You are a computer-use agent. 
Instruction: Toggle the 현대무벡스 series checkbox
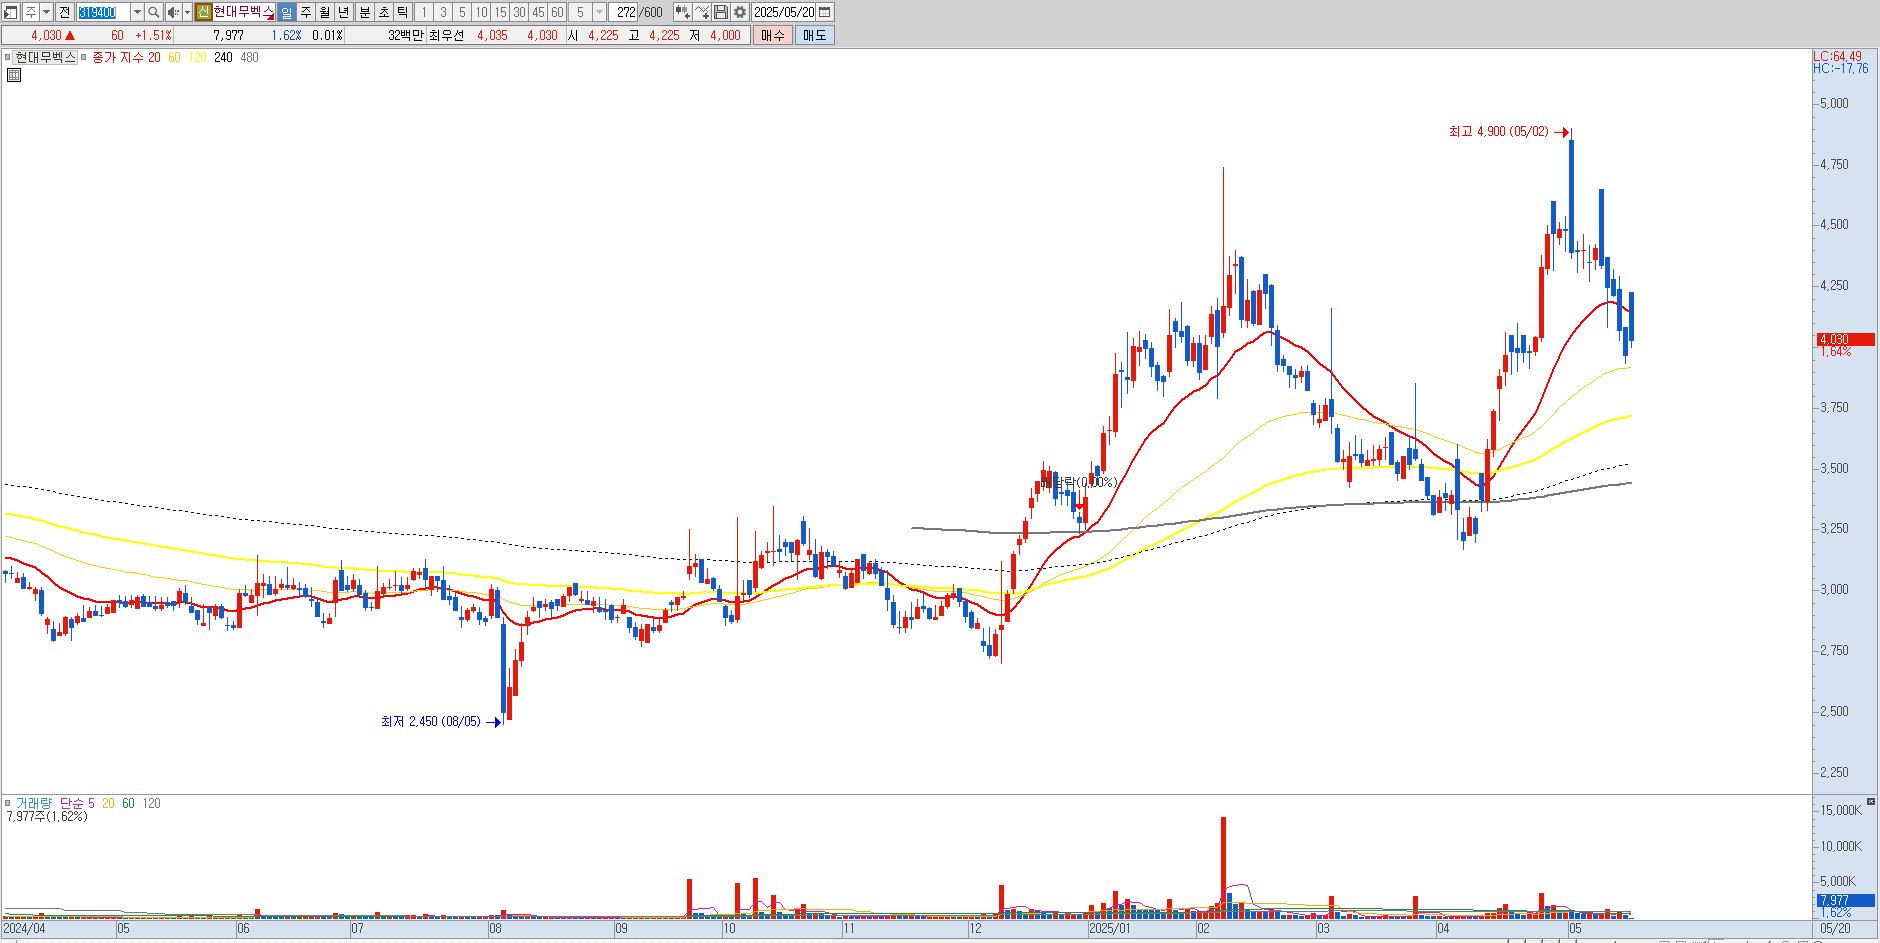(8, 57)
